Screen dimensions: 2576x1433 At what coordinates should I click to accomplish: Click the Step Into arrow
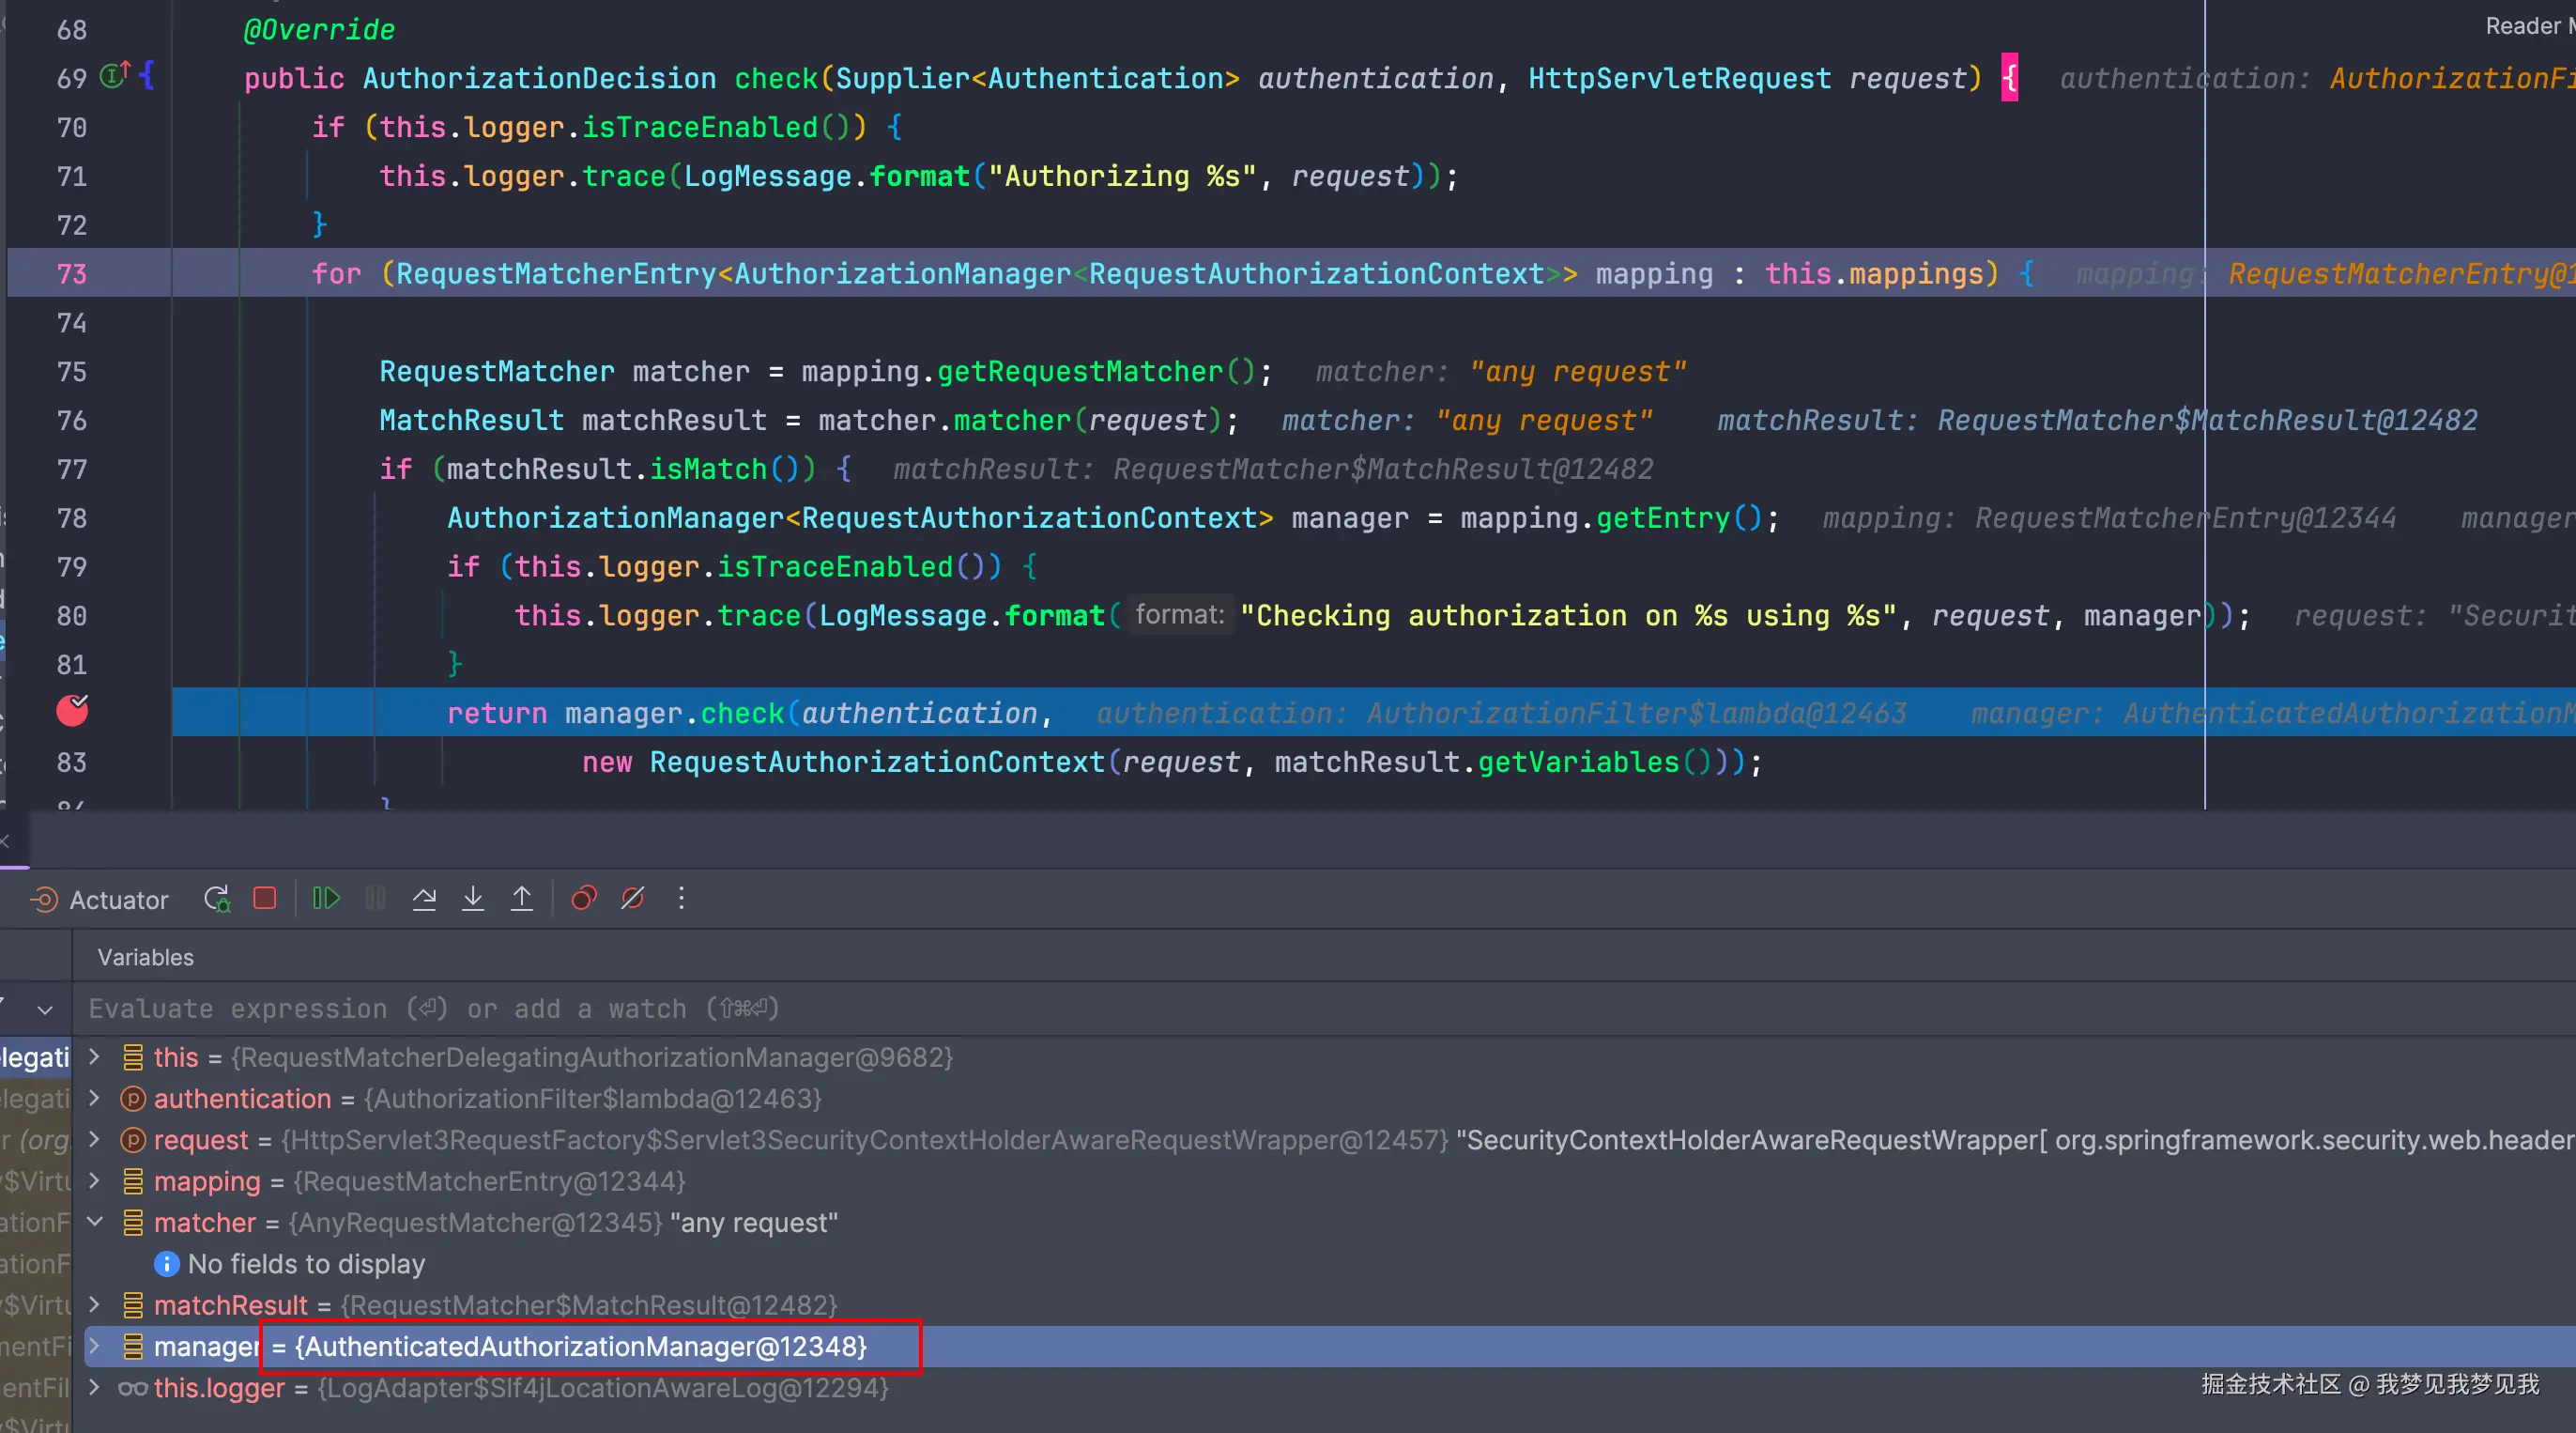(473, 898)
